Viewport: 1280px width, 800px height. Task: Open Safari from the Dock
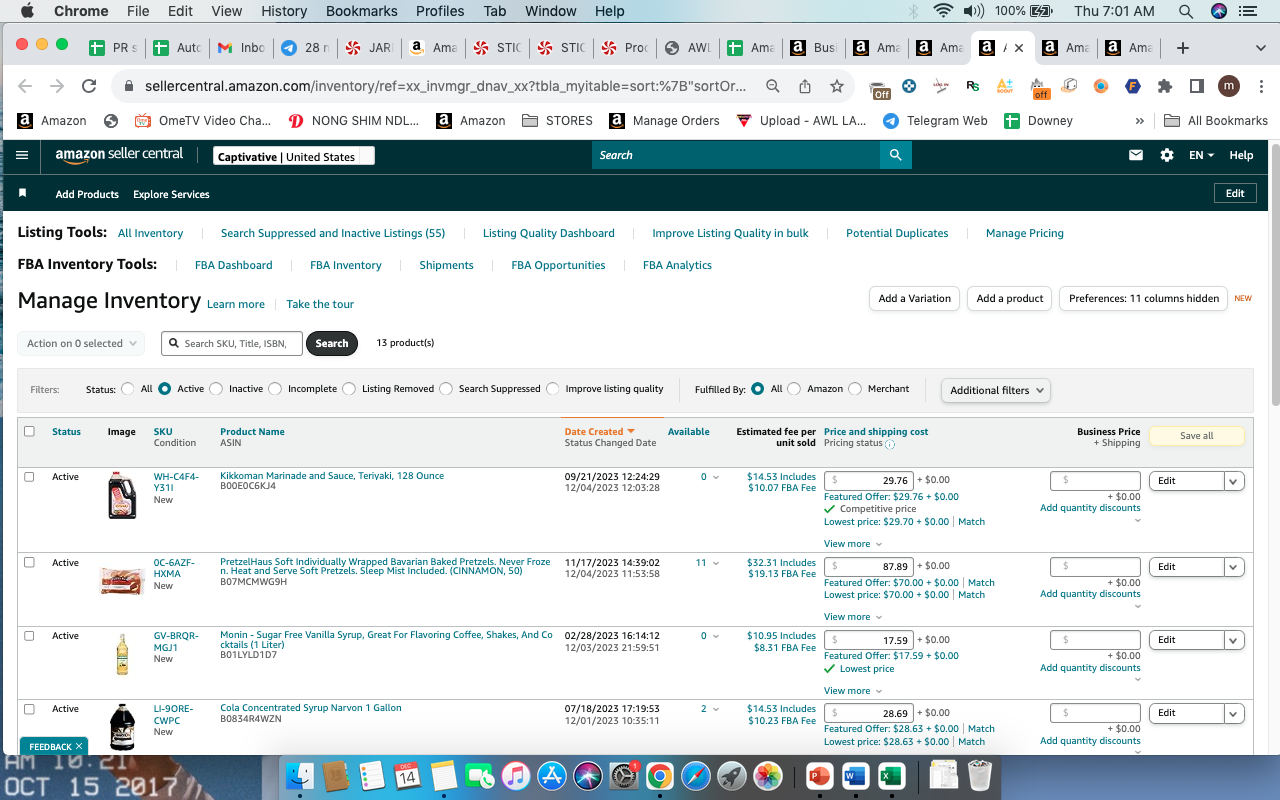coord(696,776)
